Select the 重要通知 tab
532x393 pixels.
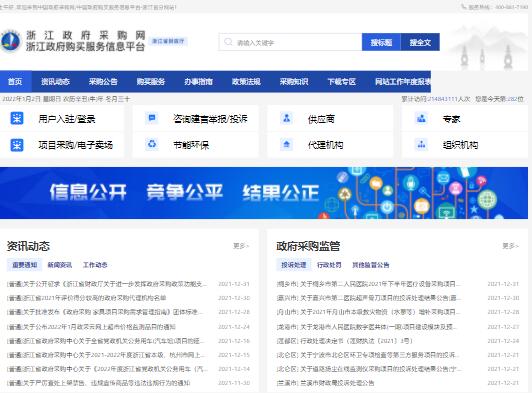coord(24,265)
